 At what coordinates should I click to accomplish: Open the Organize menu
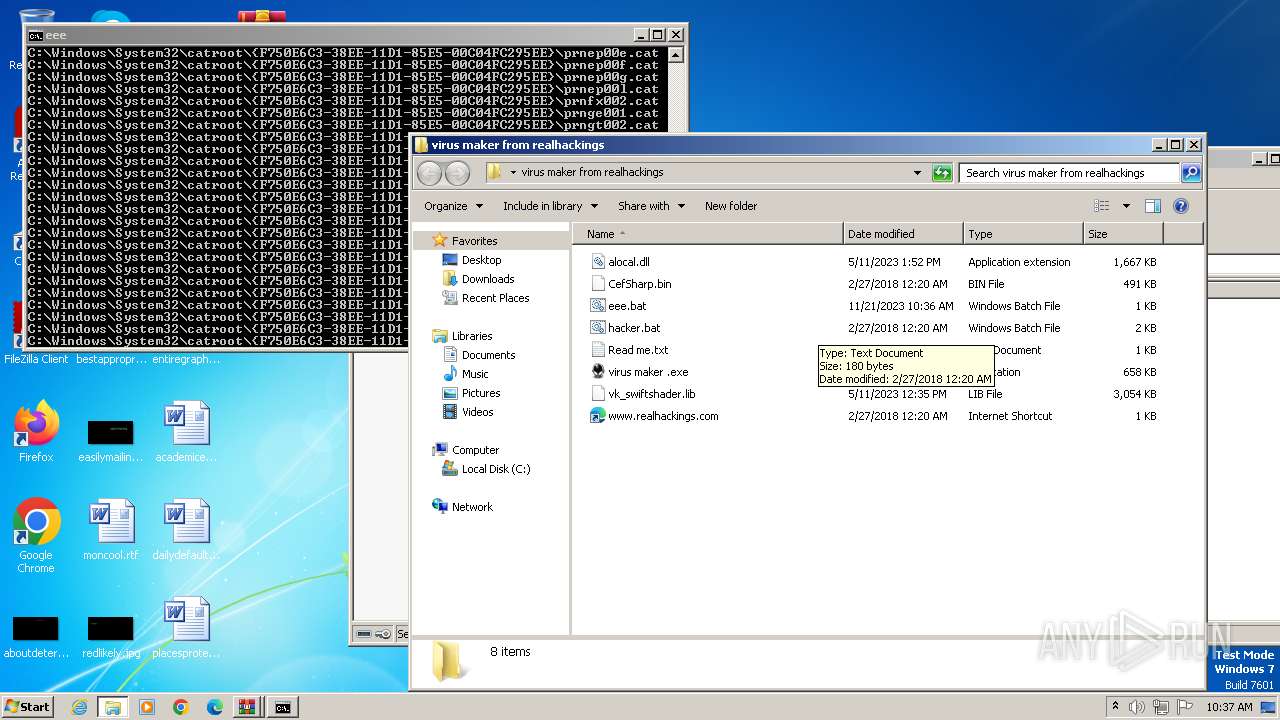454,206
